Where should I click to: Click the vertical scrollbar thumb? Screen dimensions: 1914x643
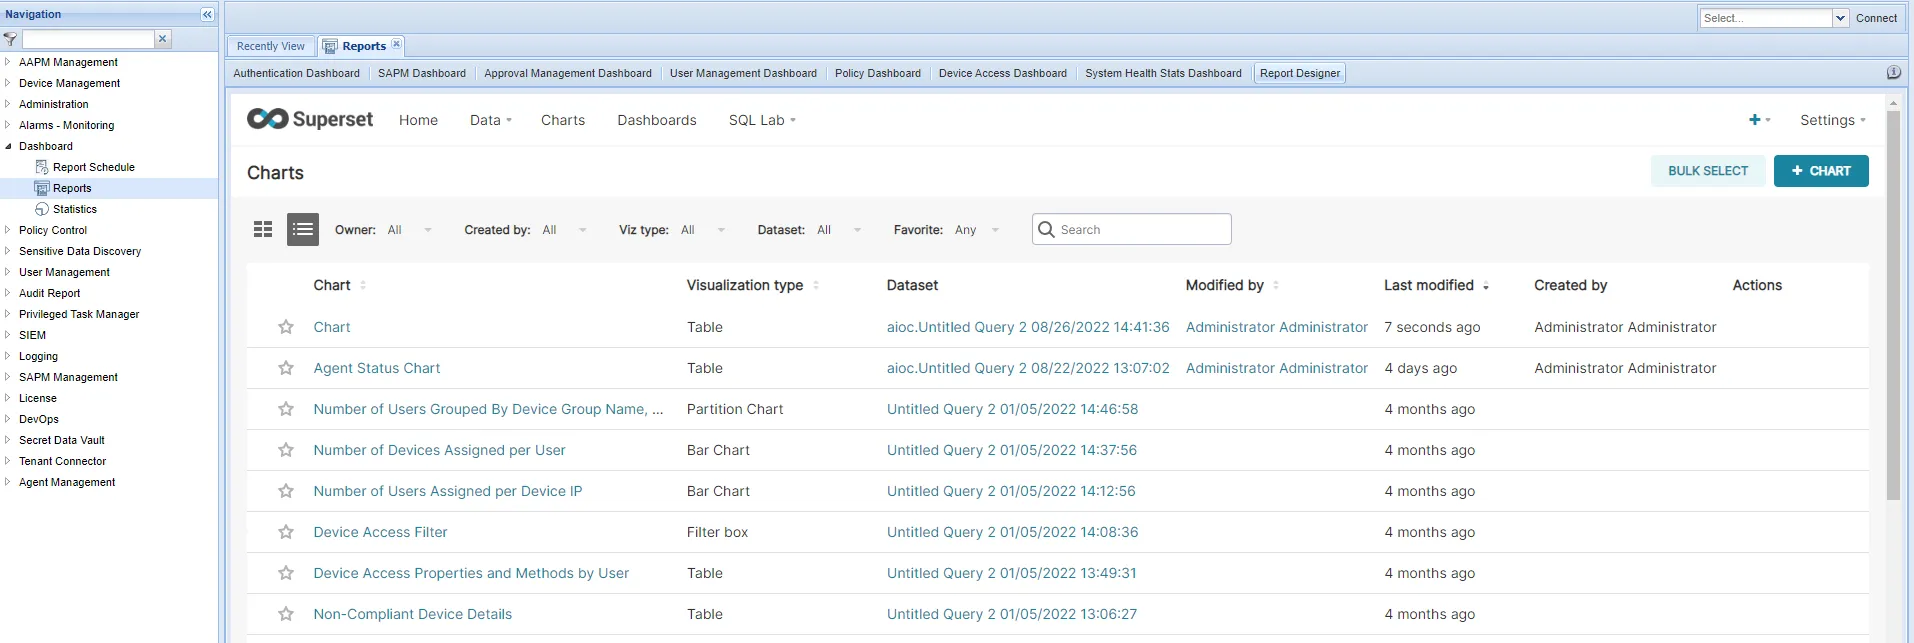1892,305
